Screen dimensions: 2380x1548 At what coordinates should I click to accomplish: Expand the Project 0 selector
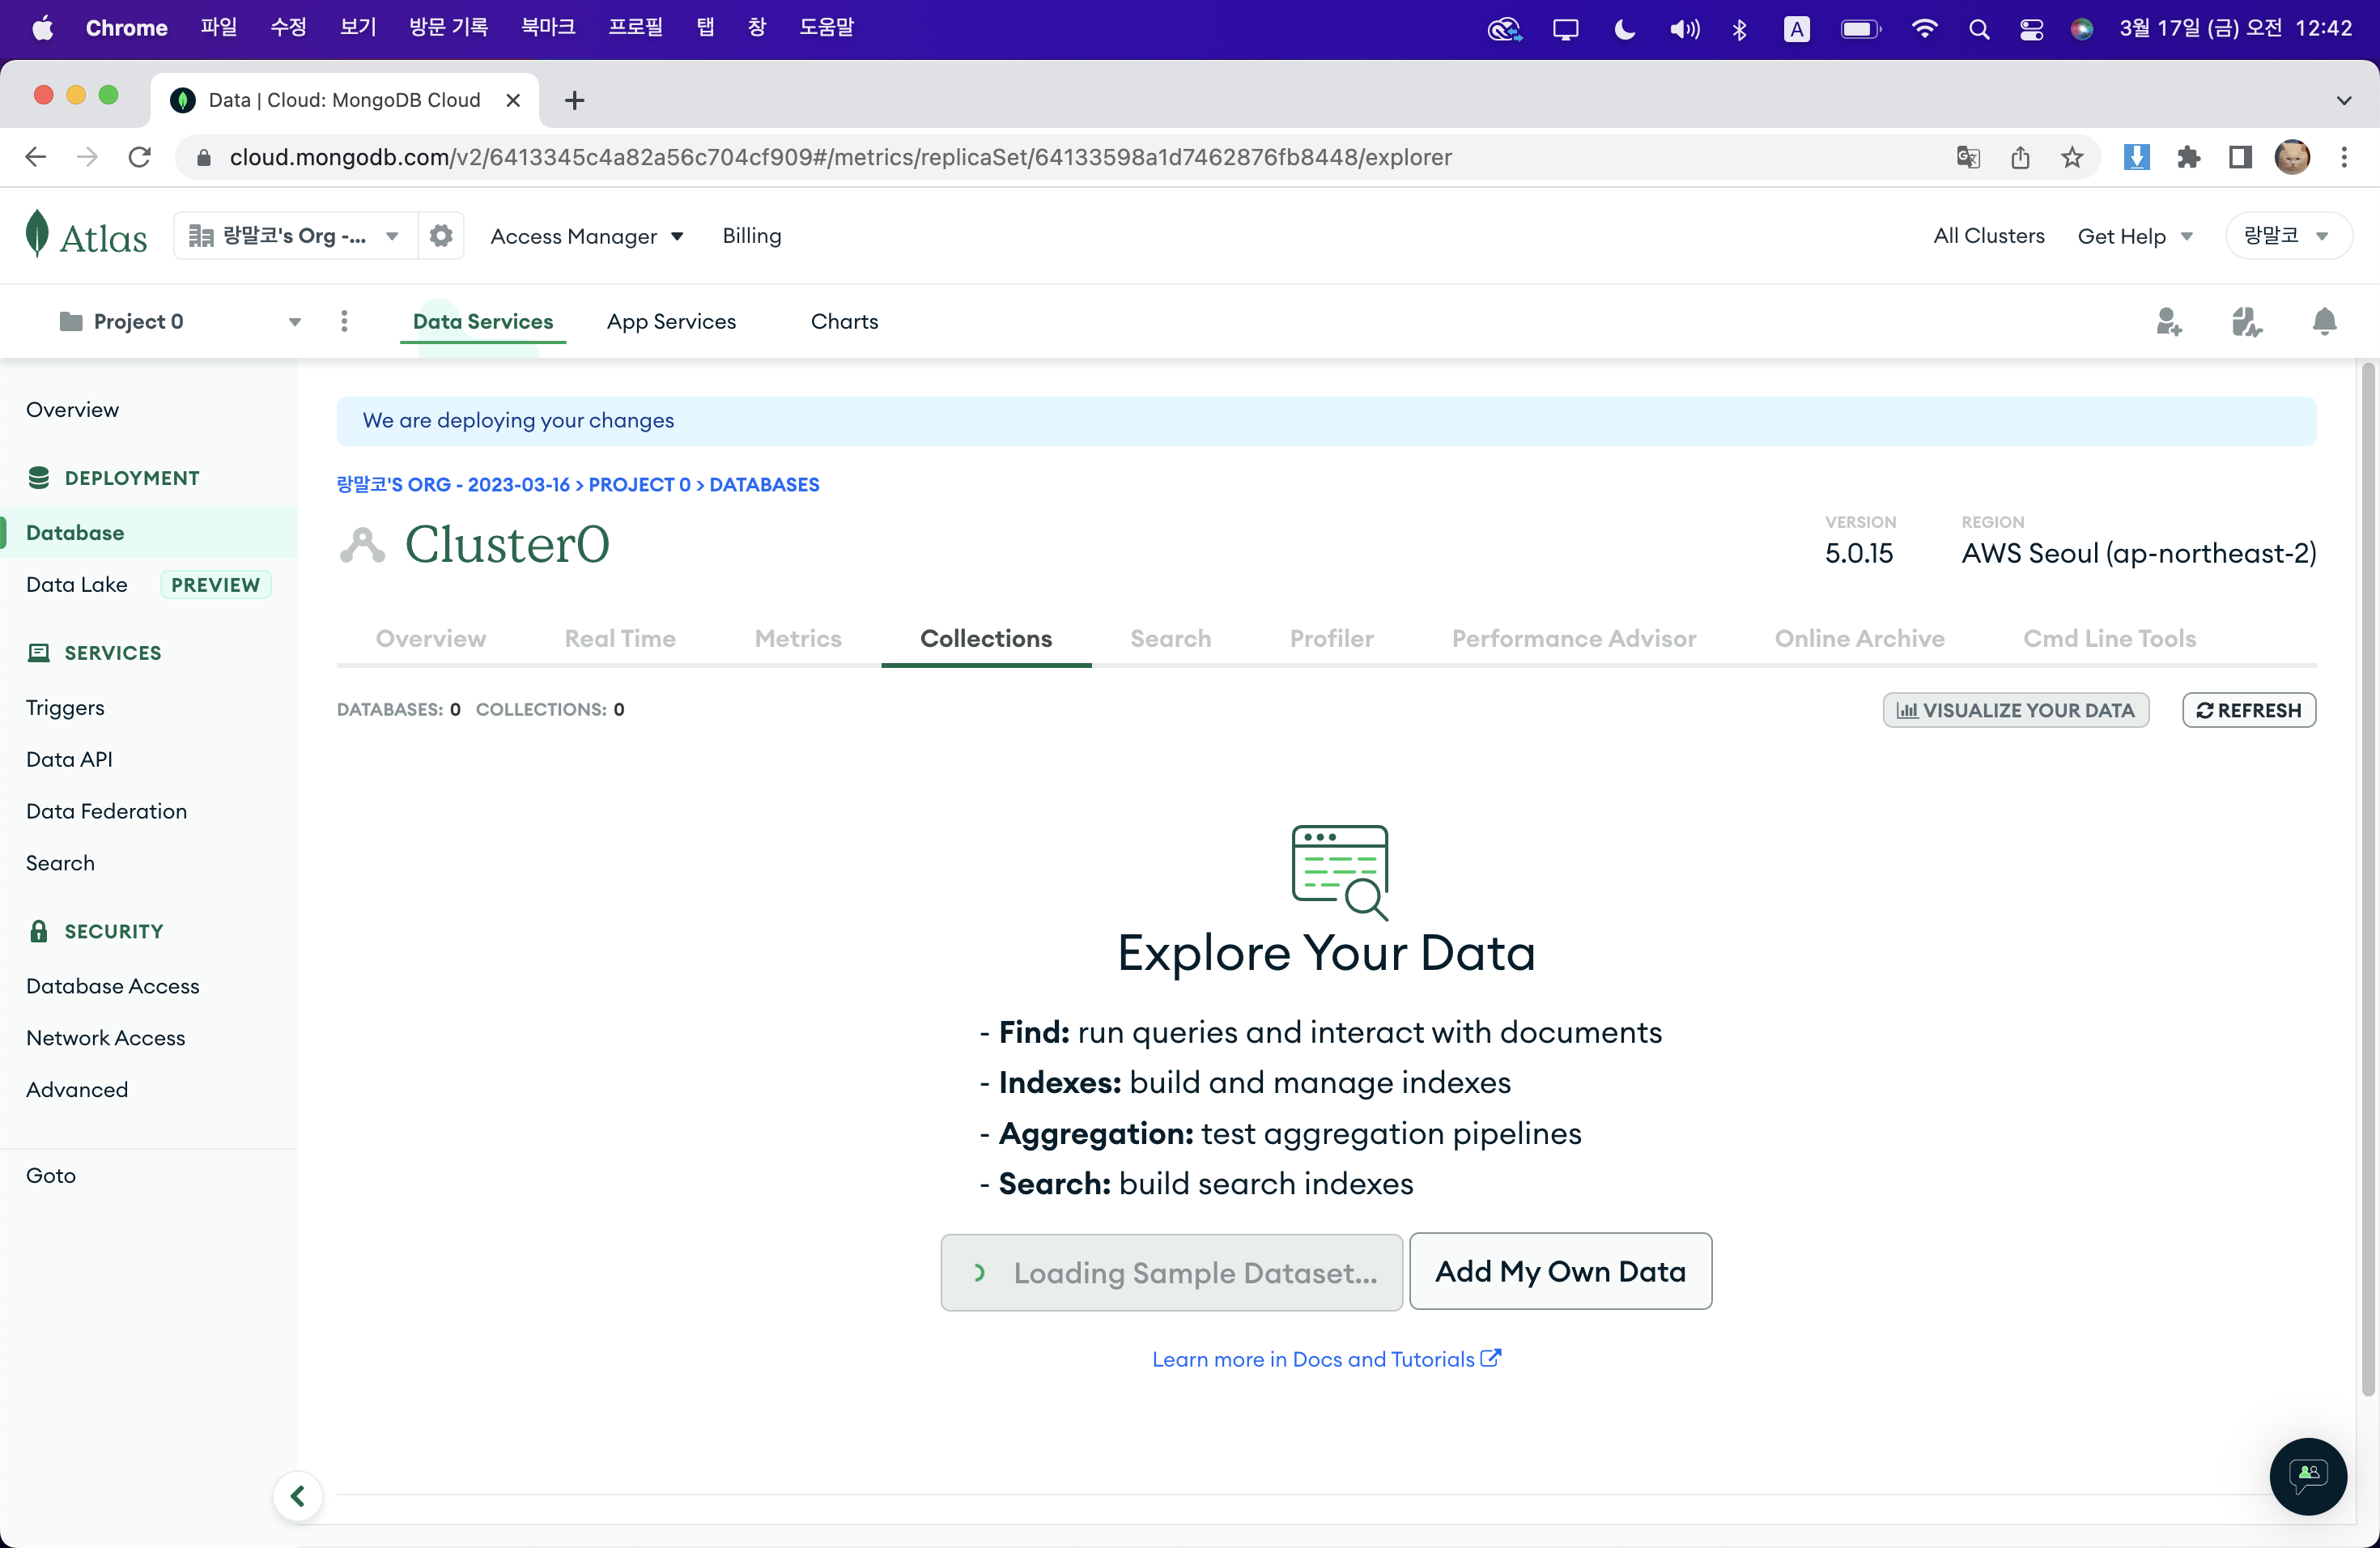coord(180,322)
